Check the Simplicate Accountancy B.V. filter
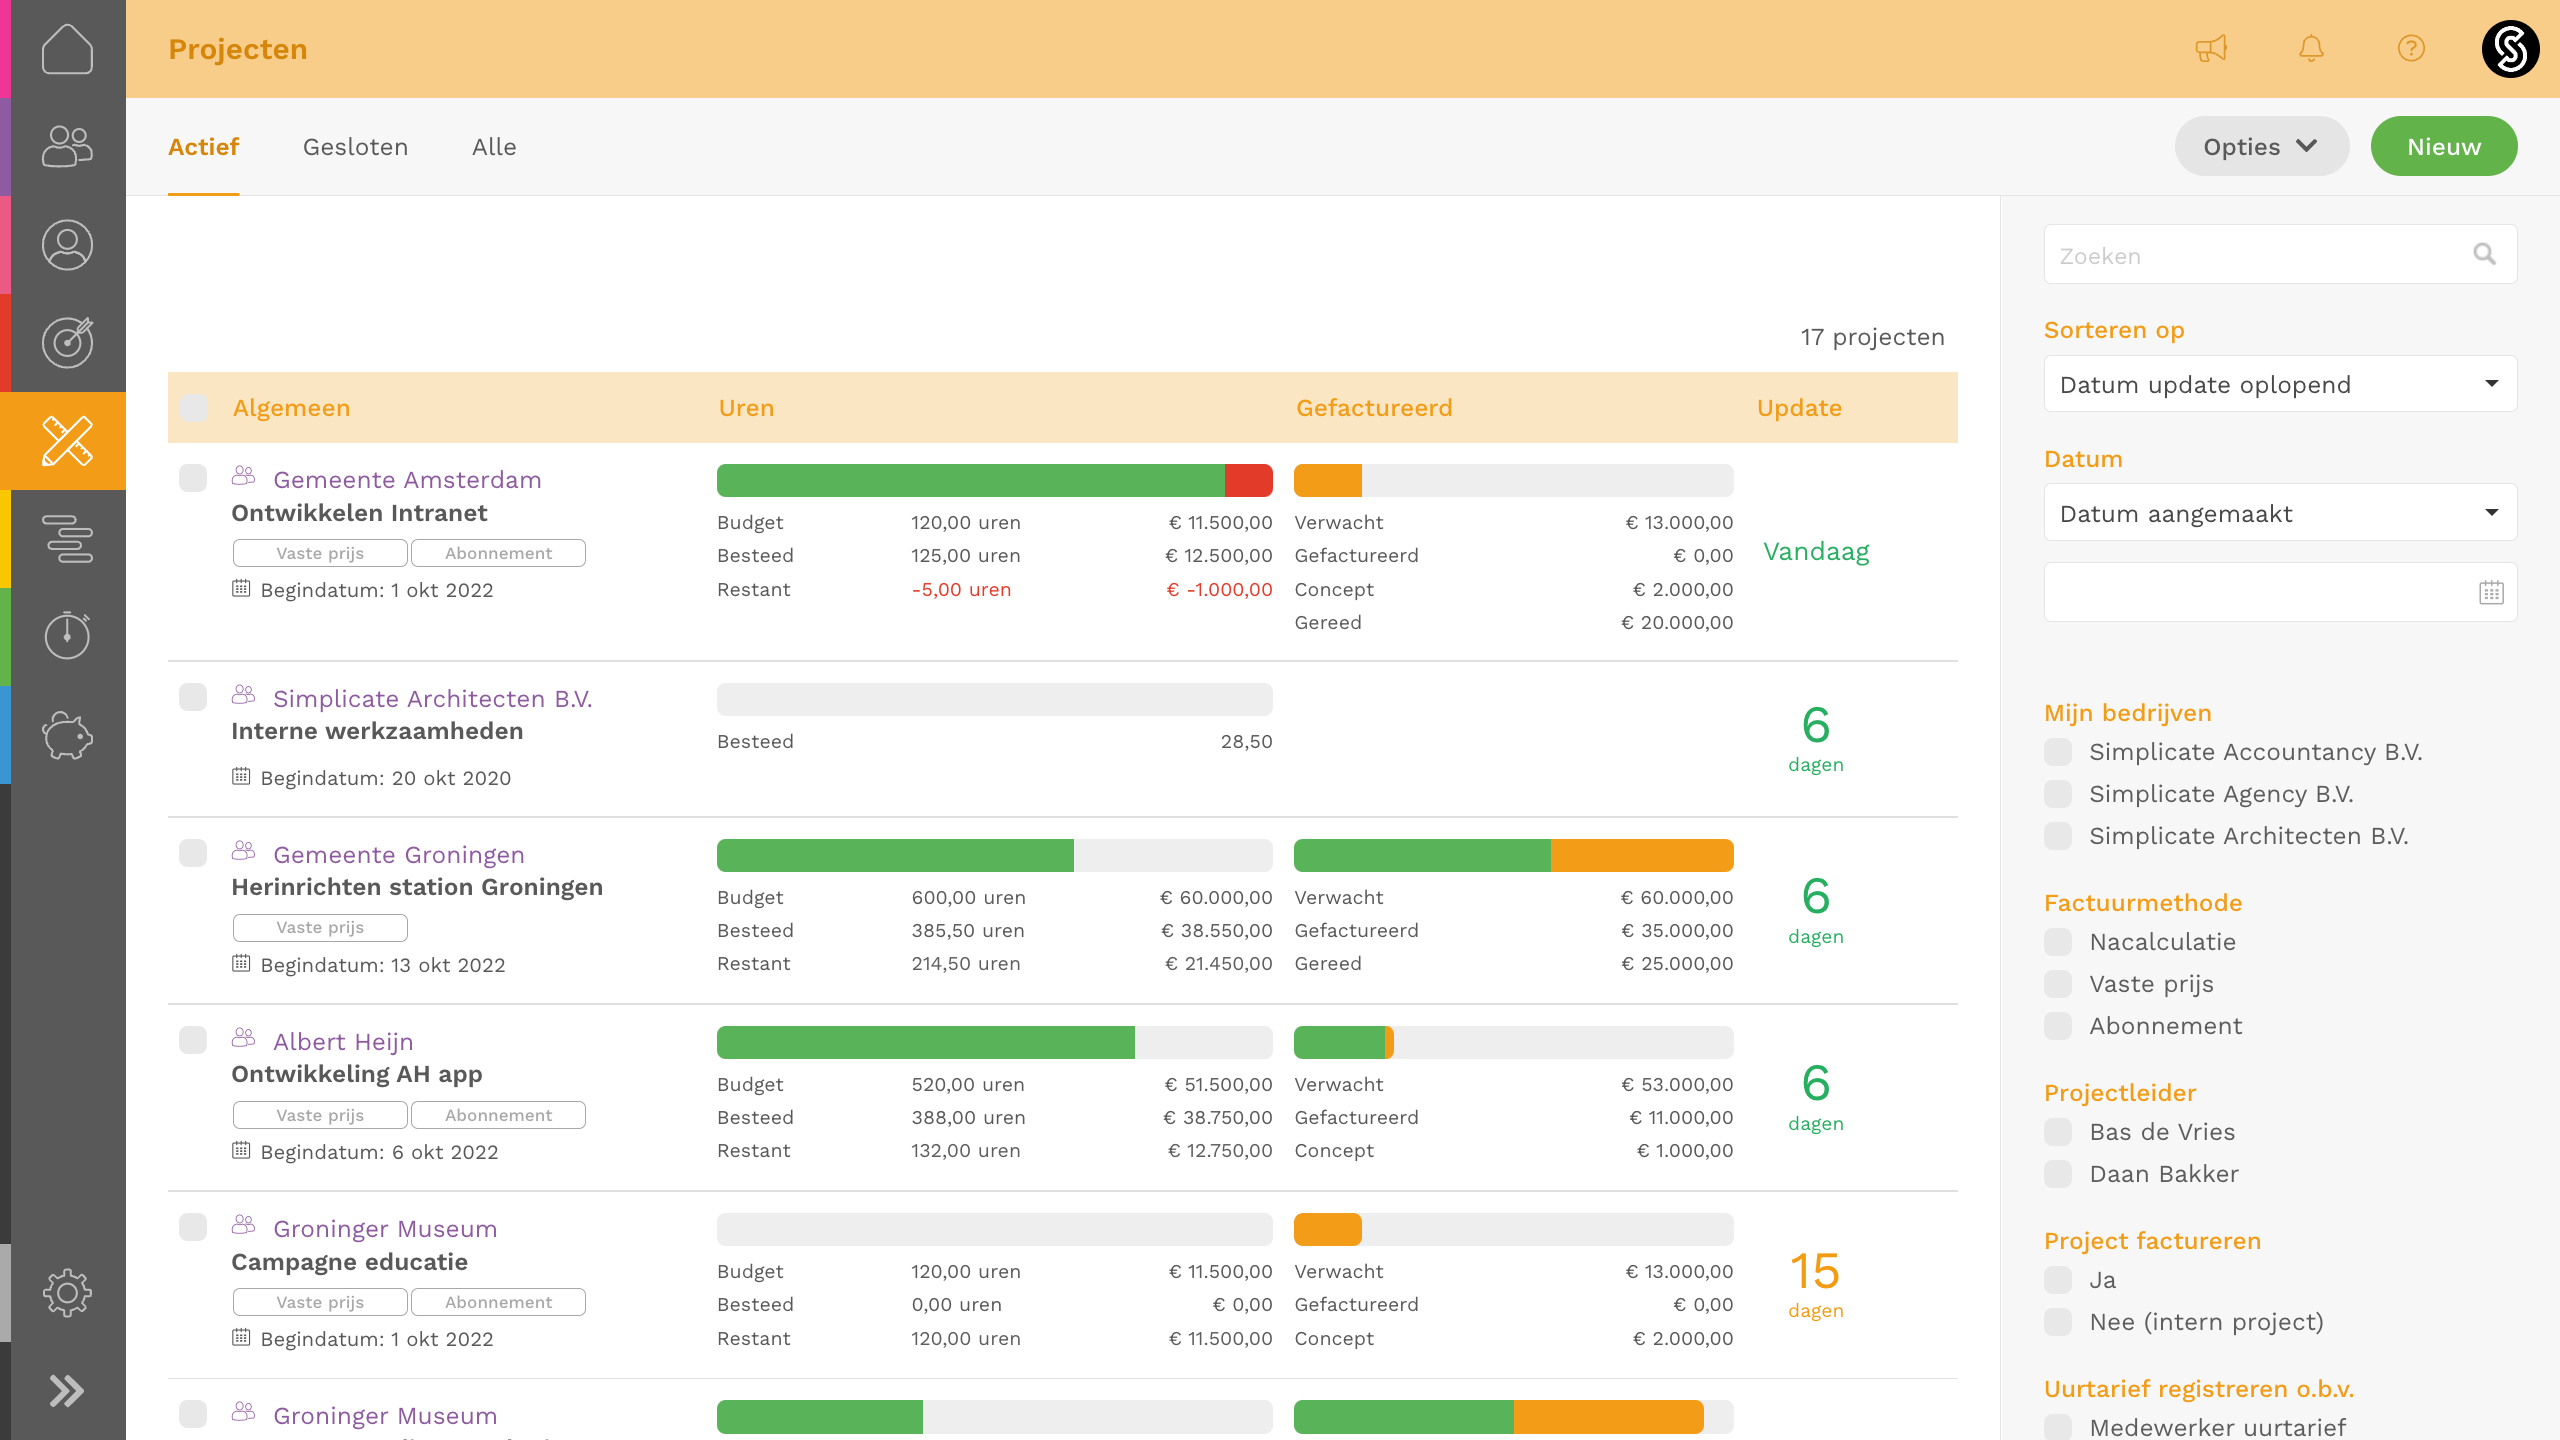Viewport: 2560px width, 1440px height. [2058, 752]
